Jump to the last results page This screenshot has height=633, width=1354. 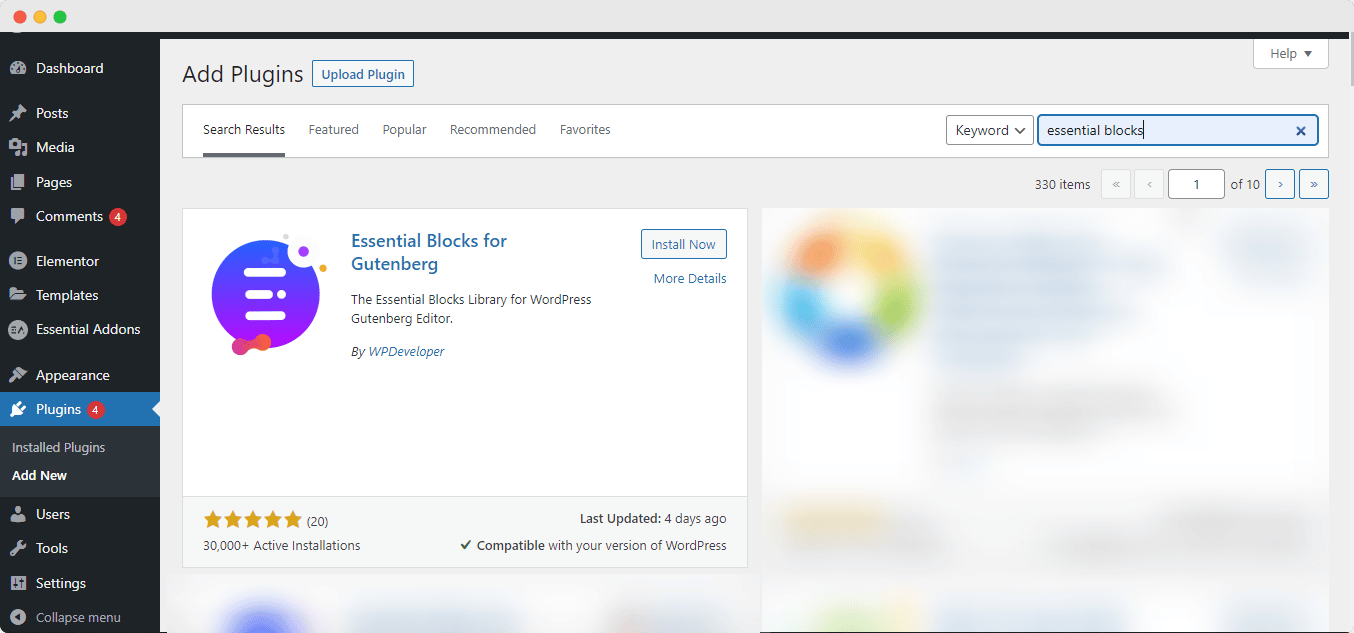click(x=1314, y=184)
